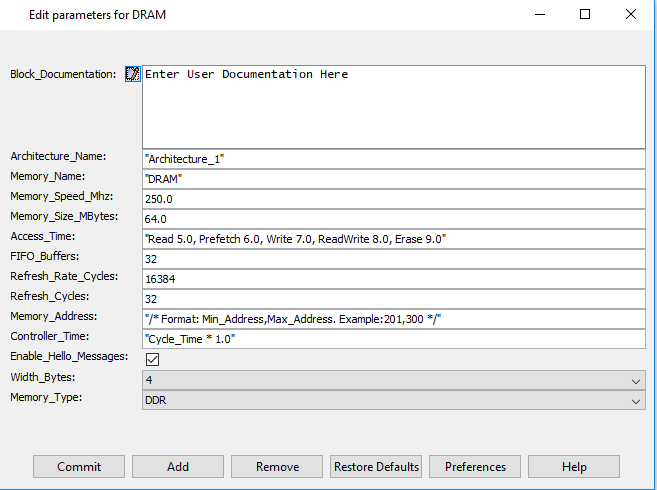Select the Memory_Name field containing DRAM
Screen dimensions: 657x490
tap(394, 179)
